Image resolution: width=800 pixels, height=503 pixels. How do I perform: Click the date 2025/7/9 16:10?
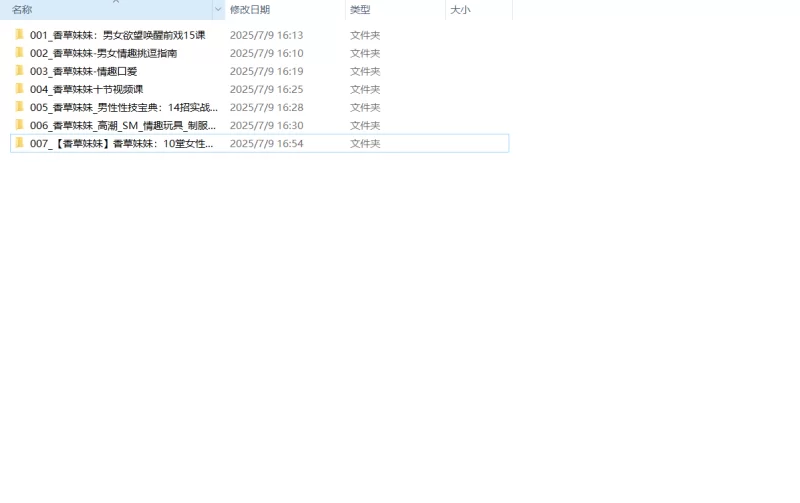pyautogui.click(x=266, y=53)
